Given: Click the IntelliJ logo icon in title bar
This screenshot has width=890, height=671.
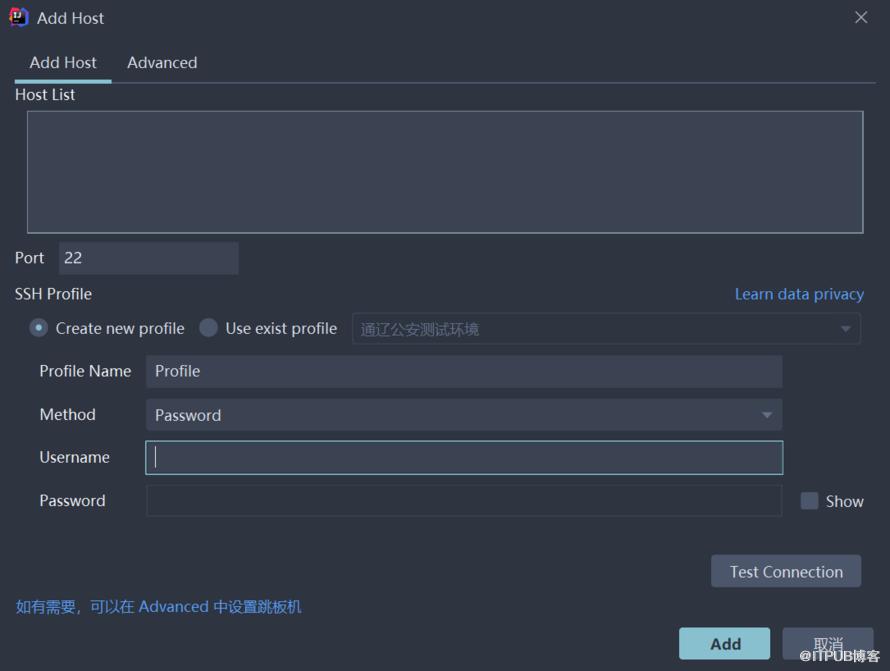Looking at the screenshot, I should [18, 18].
